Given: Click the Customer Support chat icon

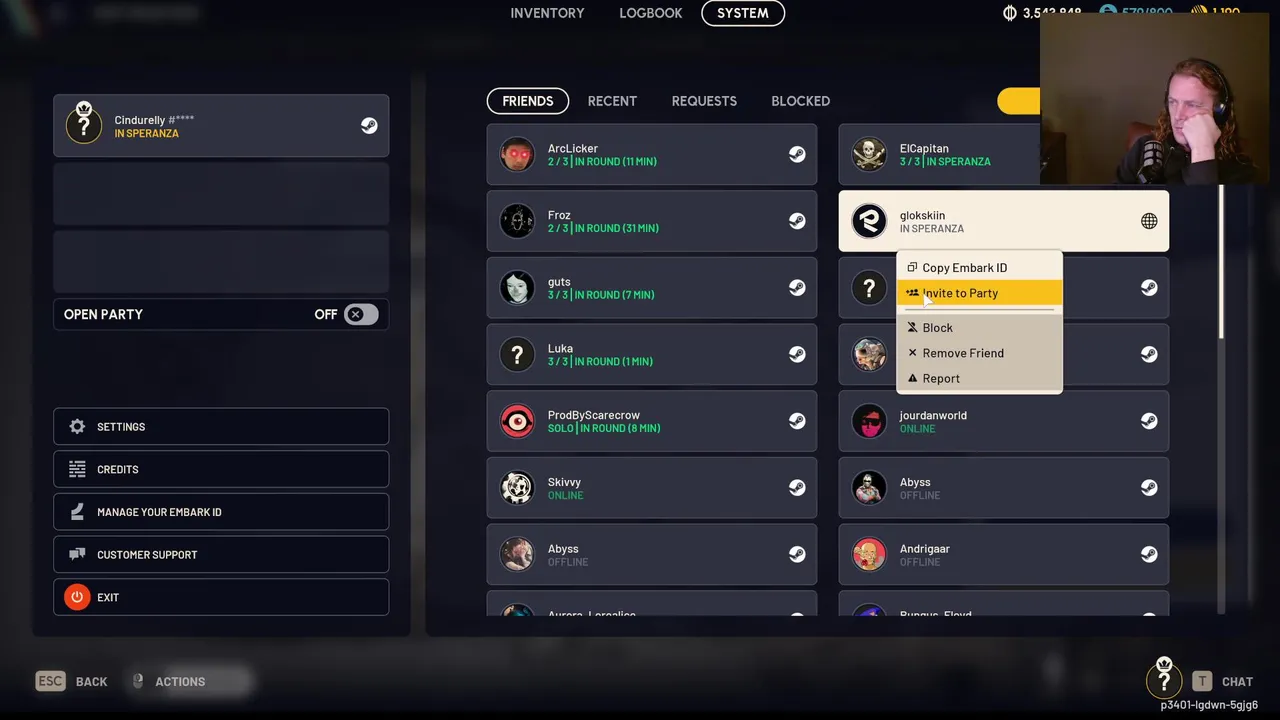Looking at the screenshot, I should (x=77, y=554).
